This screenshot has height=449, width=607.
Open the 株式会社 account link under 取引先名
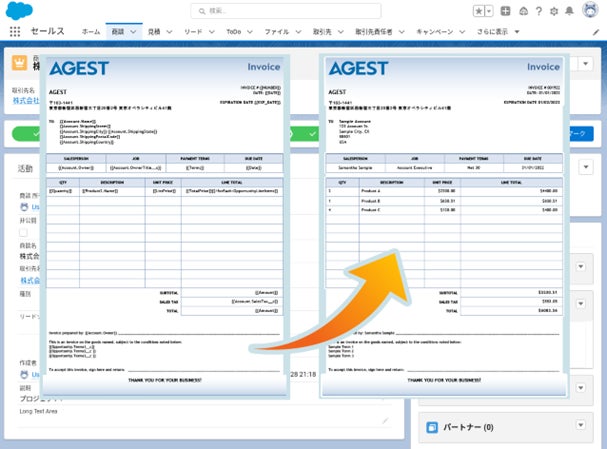[26, 101]
